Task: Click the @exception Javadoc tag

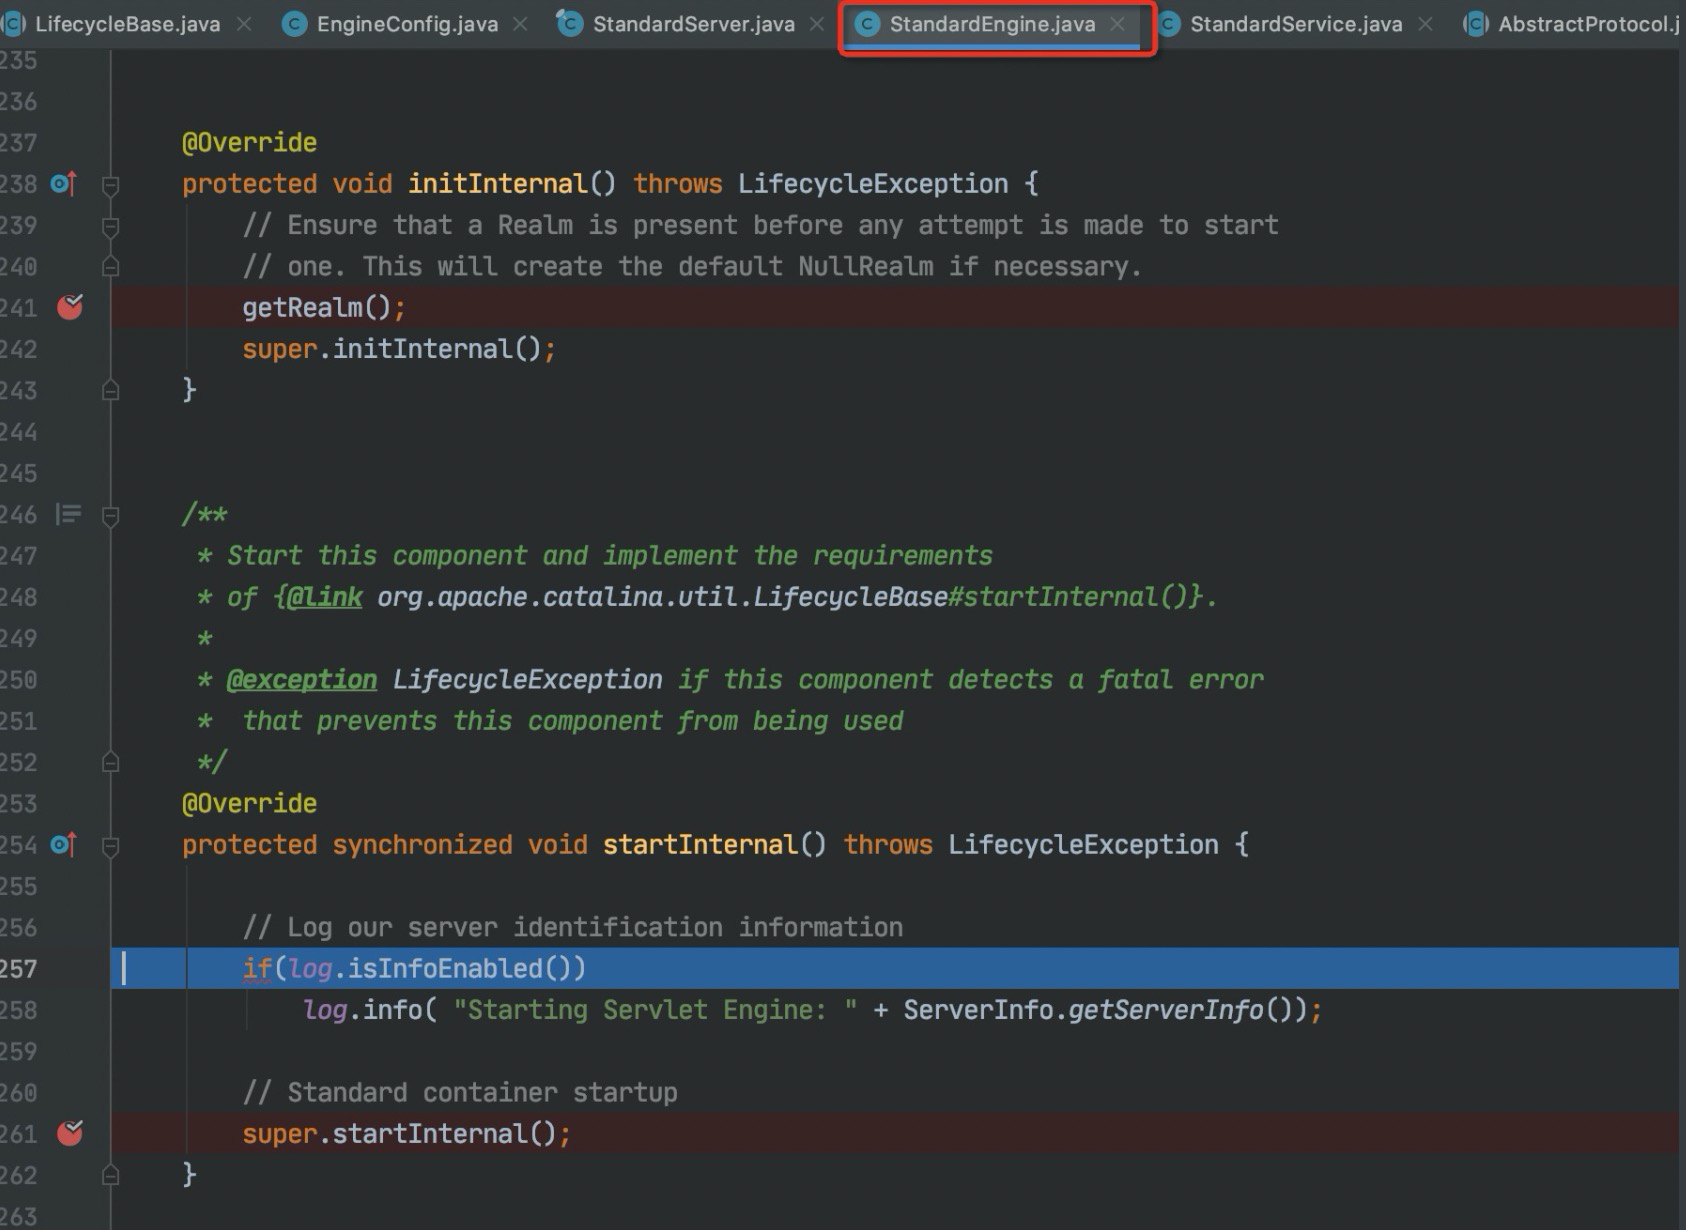Action: click(302, 680)
